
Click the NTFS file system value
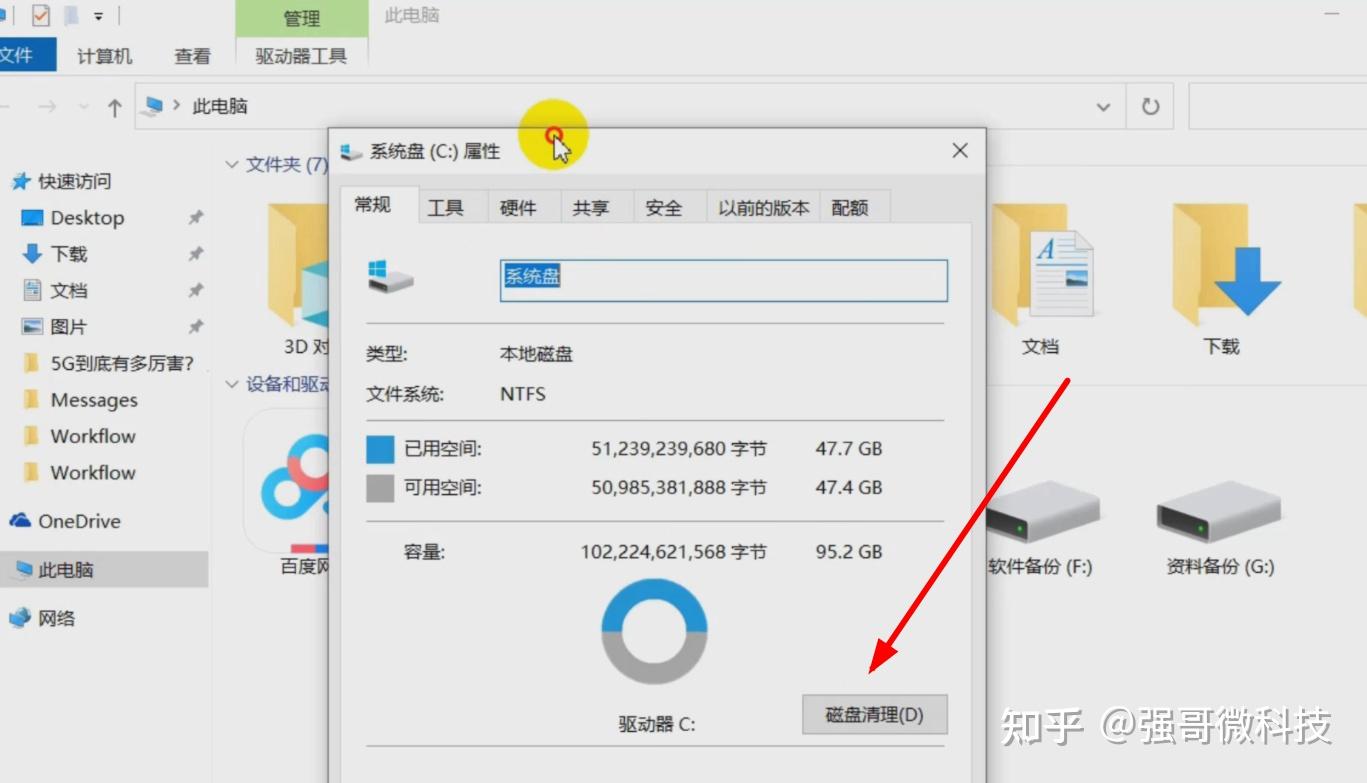tap(523, 394)
